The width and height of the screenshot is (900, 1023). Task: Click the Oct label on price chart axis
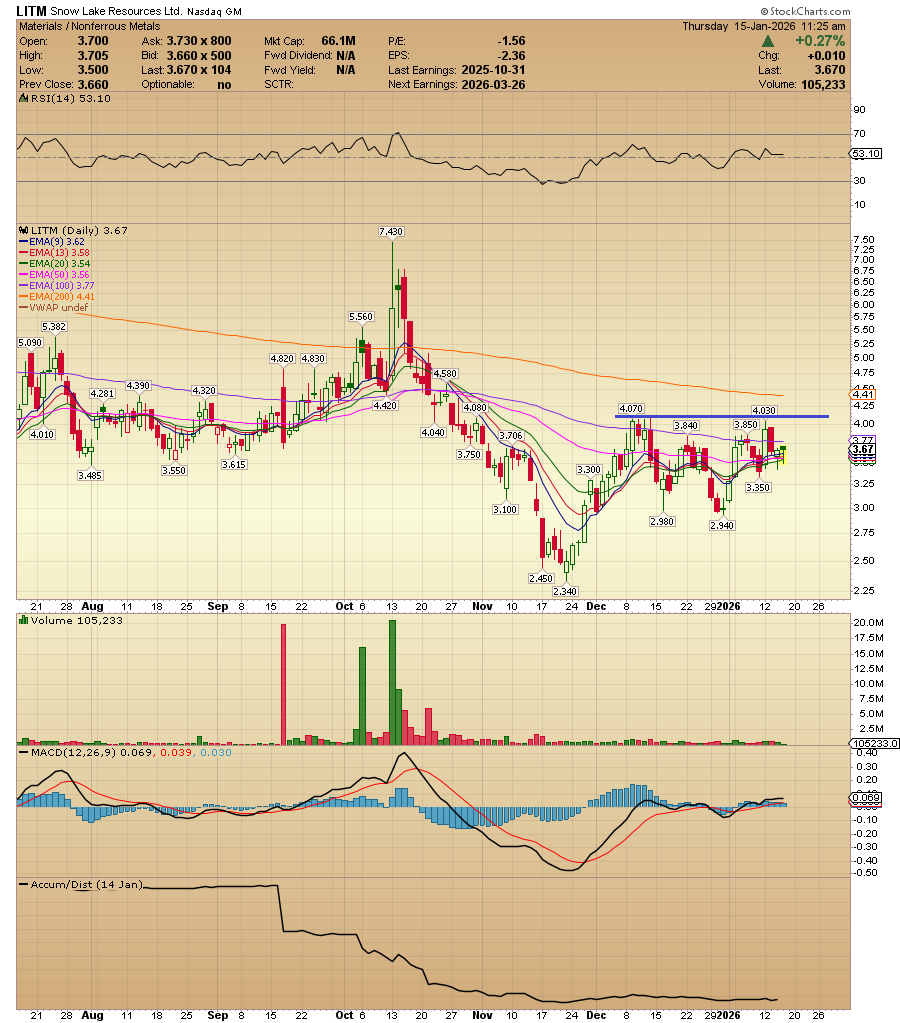[345, 606]
